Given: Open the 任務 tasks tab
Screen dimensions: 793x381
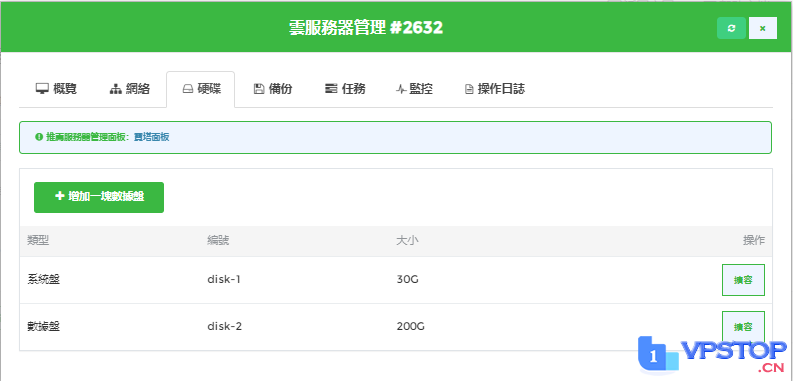Looking at the screenshot, I should tap(345, 89).
